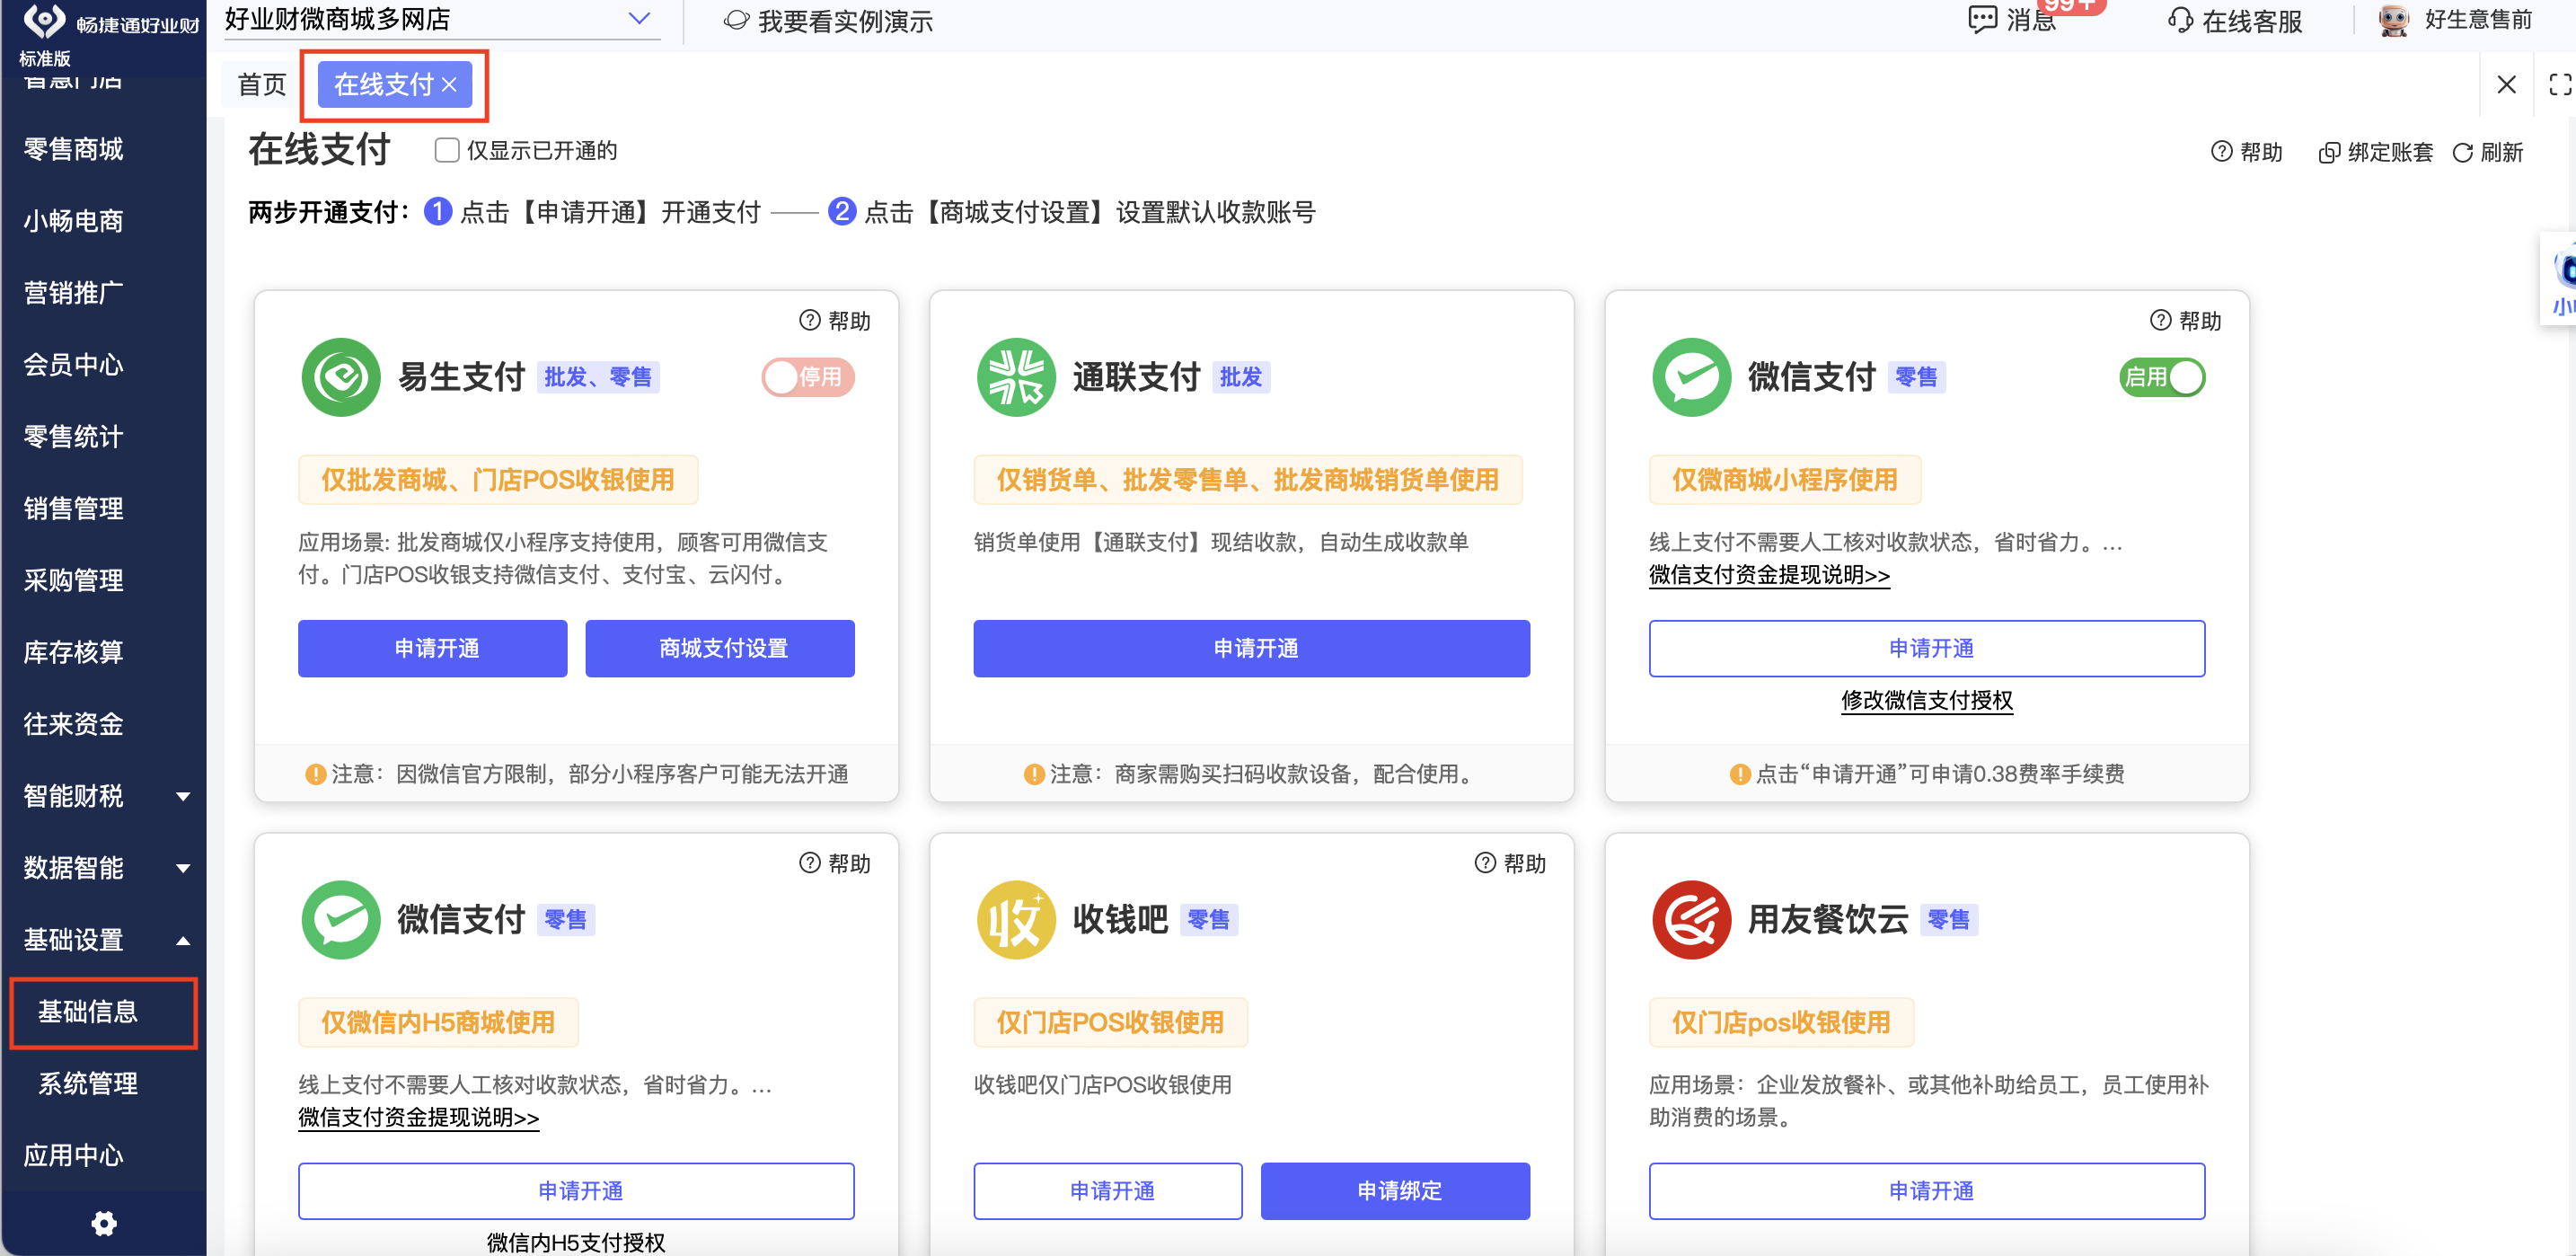Tick the 仅显示已开通的 checkbox
Image resolution: width=2576 pixels, height=1256 pixels.
(x=447, y=150)
